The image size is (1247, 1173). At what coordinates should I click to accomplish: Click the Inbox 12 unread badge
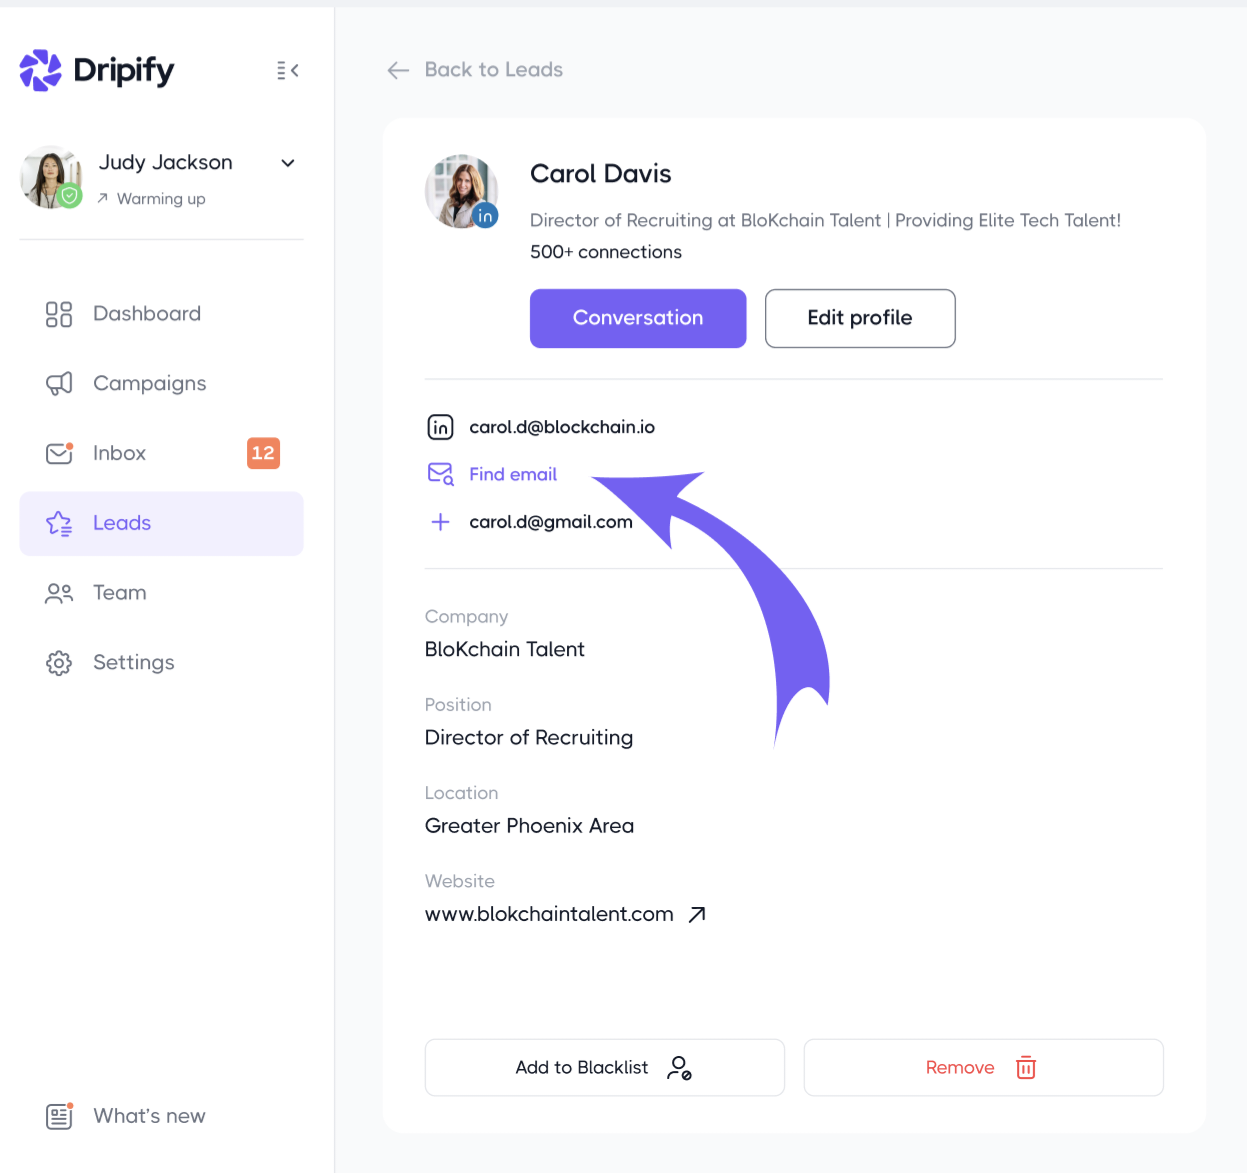pyautogui.click(x=263, y=453)
